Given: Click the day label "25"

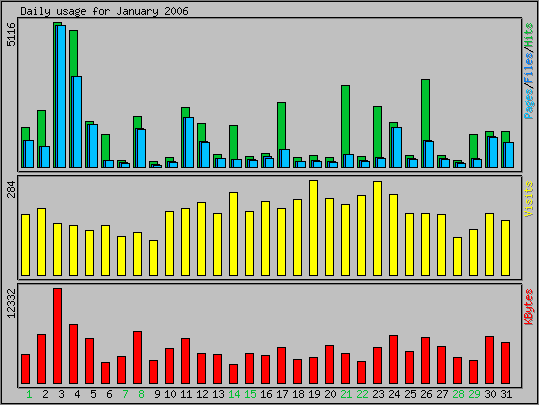Looking at the screenshot, I should click(x=410, y=394).
